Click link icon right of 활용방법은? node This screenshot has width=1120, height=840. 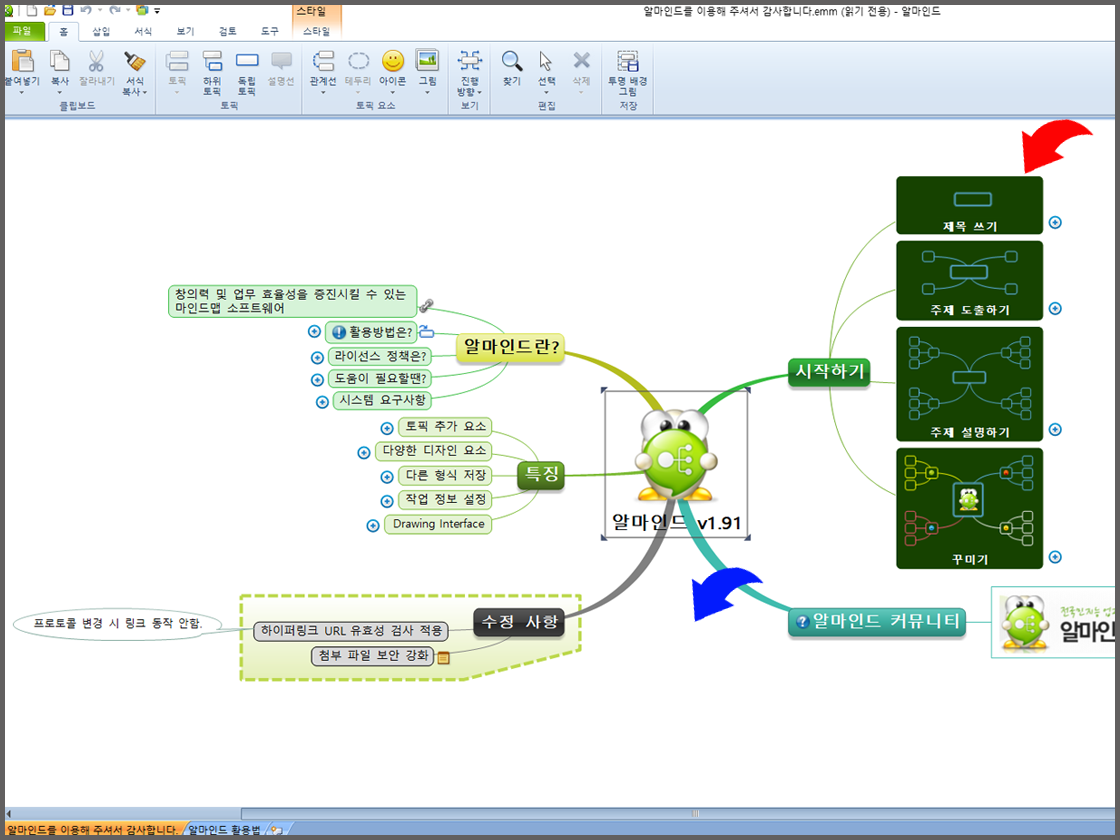[426, 331]
